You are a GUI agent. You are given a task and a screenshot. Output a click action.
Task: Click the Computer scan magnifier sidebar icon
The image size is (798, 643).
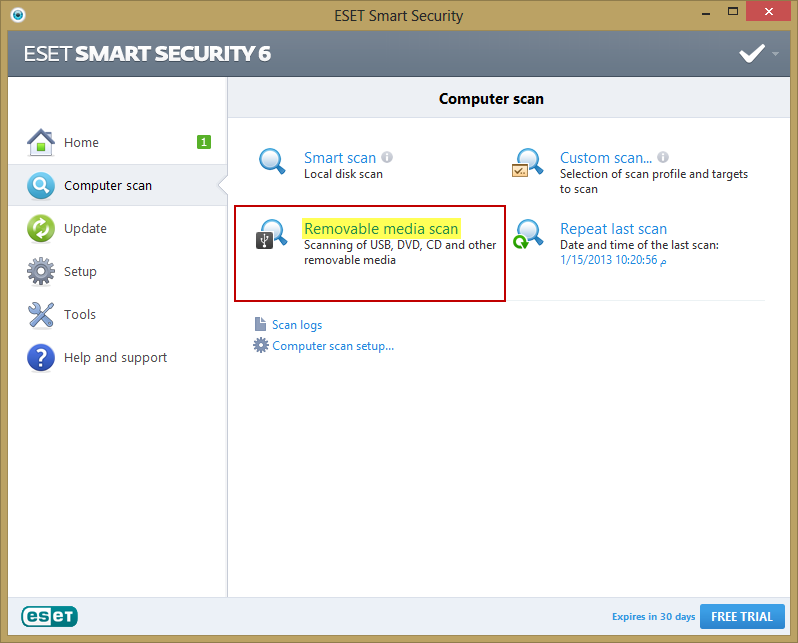pyautogui.click(x=41, y=185)
